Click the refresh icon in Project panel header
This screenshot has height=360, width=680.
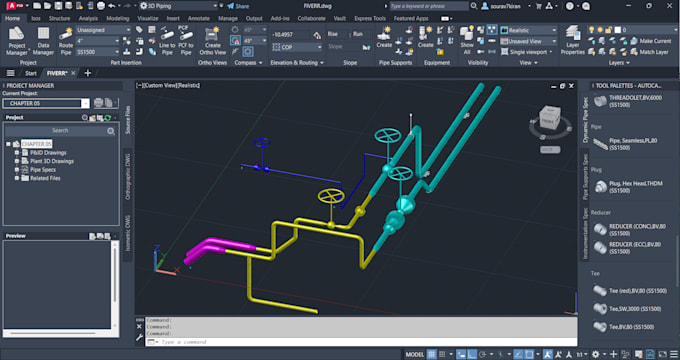tap(108, 118)
